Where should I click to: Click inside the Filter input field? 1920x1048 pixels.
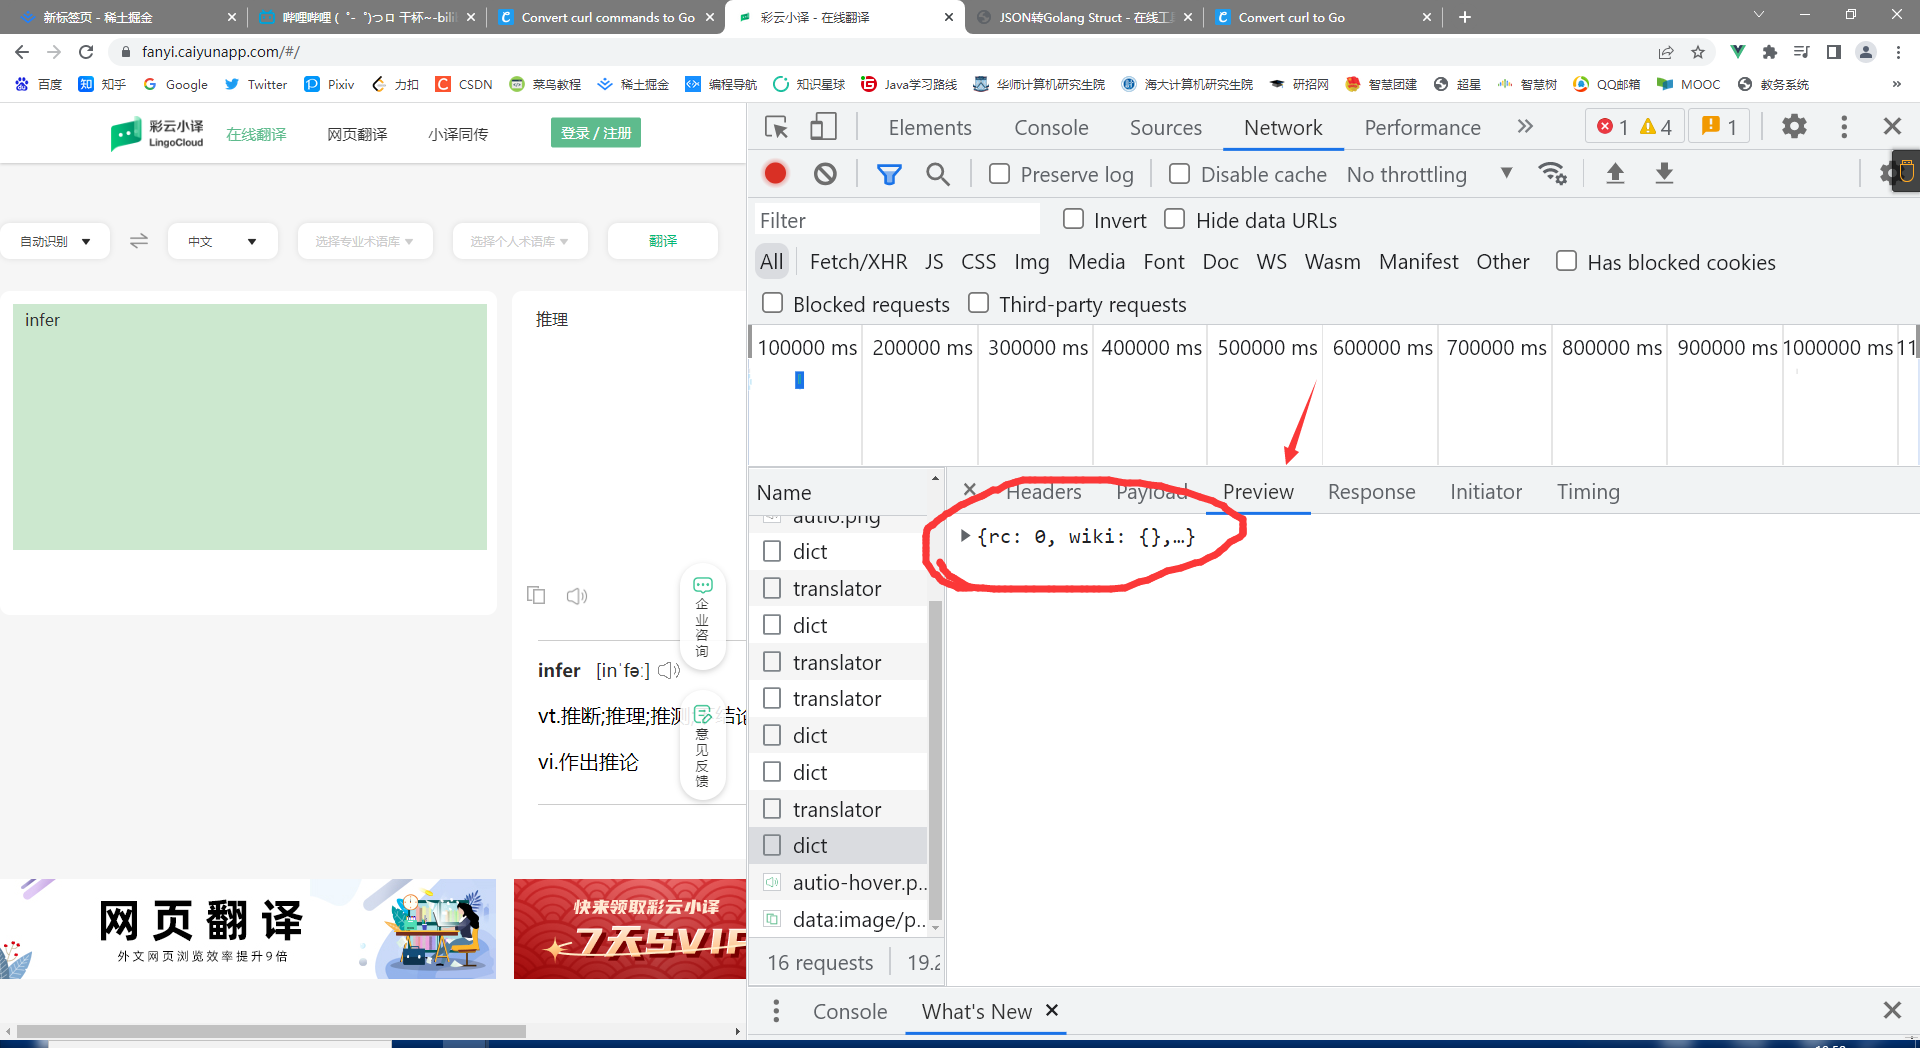tap(895, 219)
